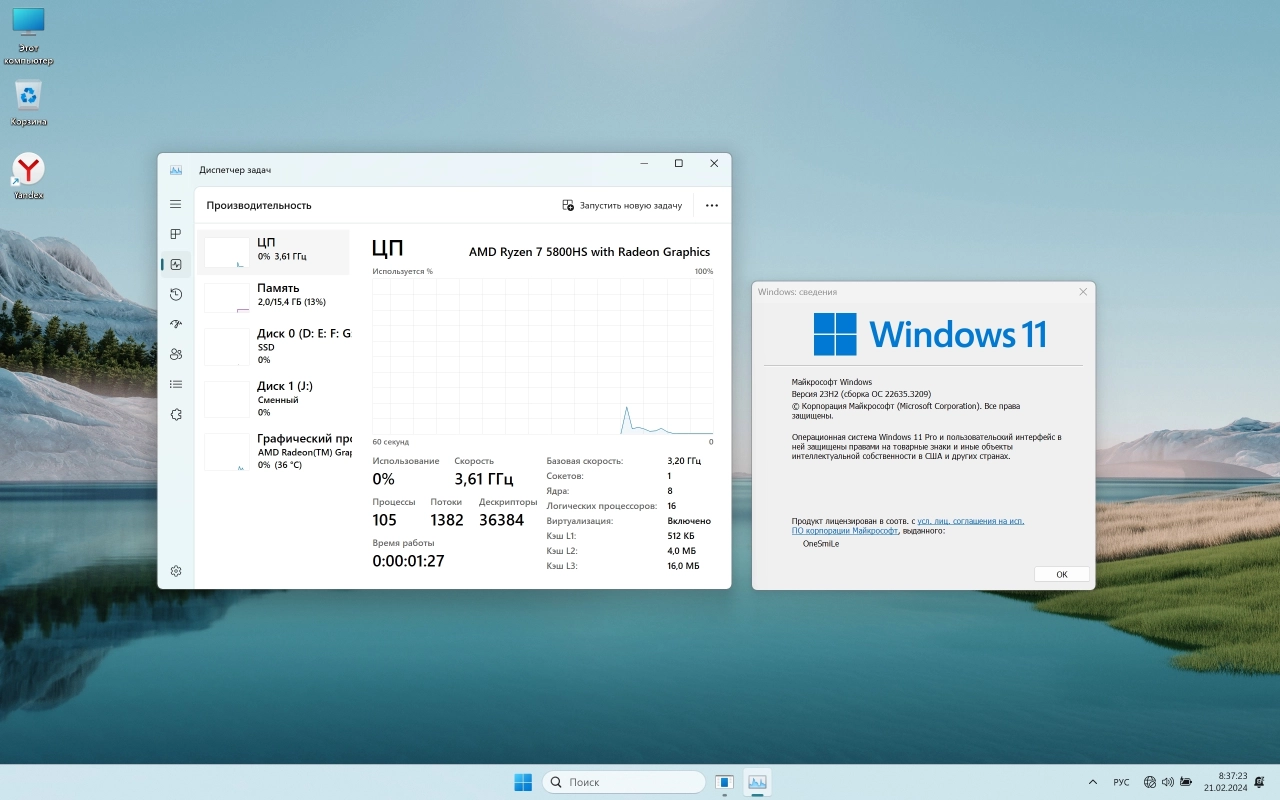Click the uptime value '0:00:01:27'
The width and height of the screenshot is (1280, 800).
coord(408,561)
